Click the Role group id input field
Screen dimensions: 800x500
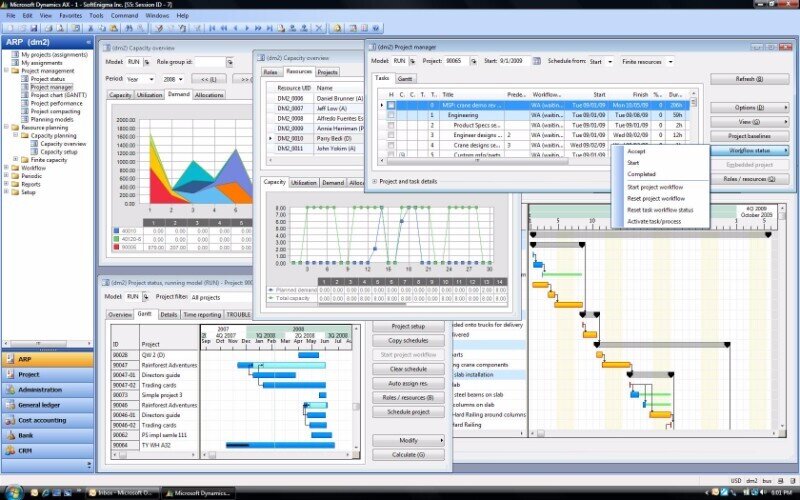[x=210, y=62]
